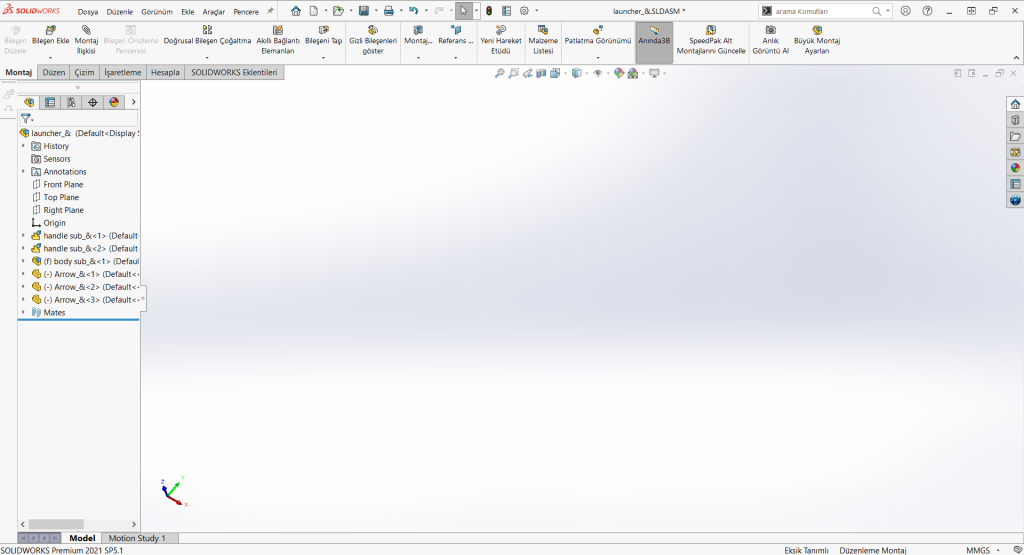Toggle the Anında3B tool
The image size is (1024, 555).
[654, 30]
